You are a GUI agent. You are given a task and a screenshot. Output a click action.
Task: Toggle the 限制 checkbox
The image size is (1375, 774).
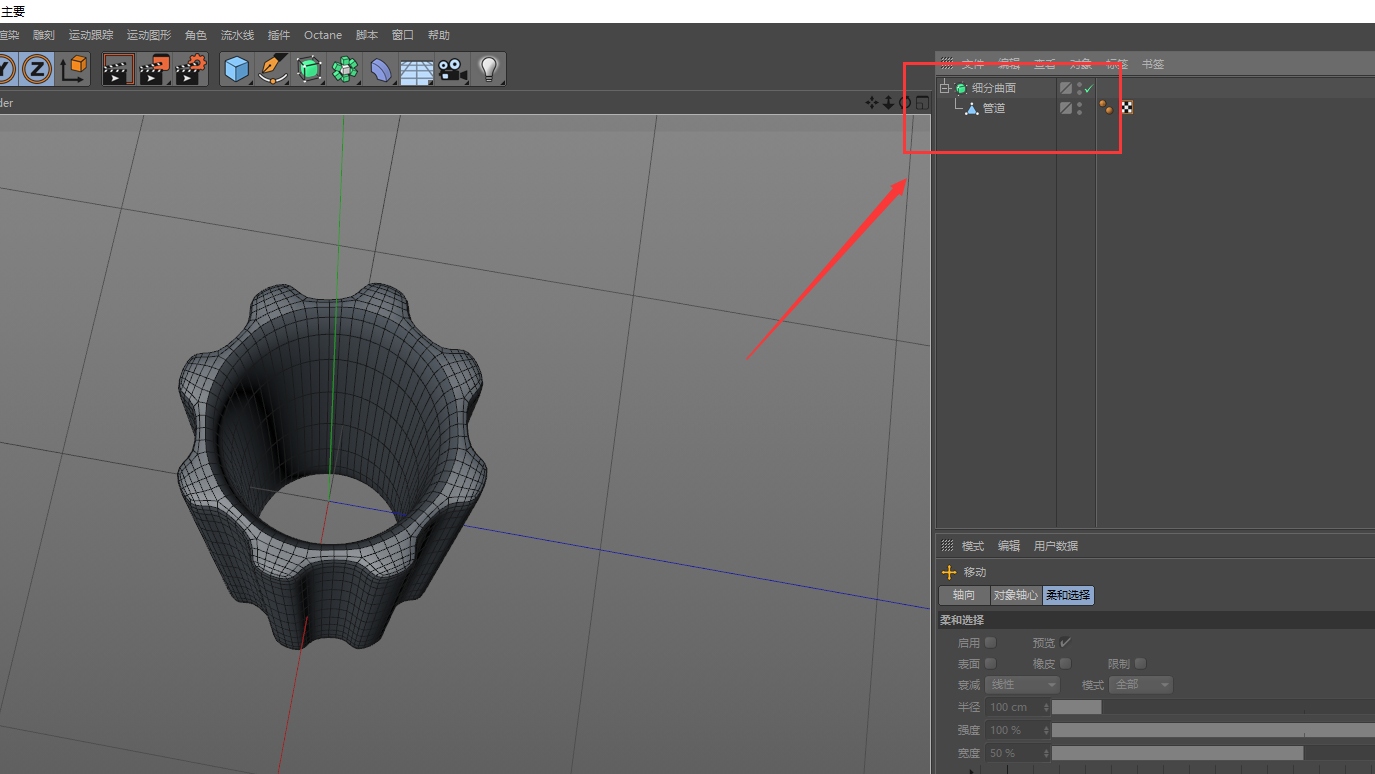tap(1140, 663)
